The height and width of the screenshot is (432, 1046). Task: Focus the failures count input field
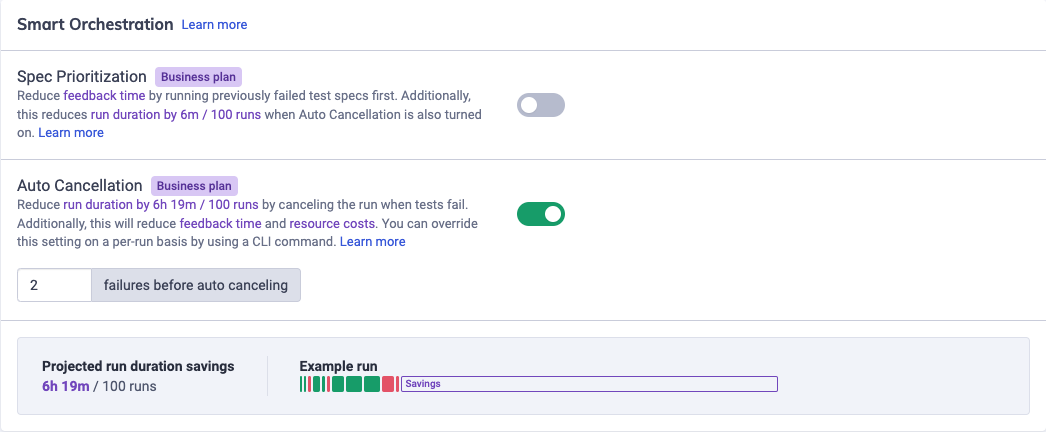click(x=55, y=285)
